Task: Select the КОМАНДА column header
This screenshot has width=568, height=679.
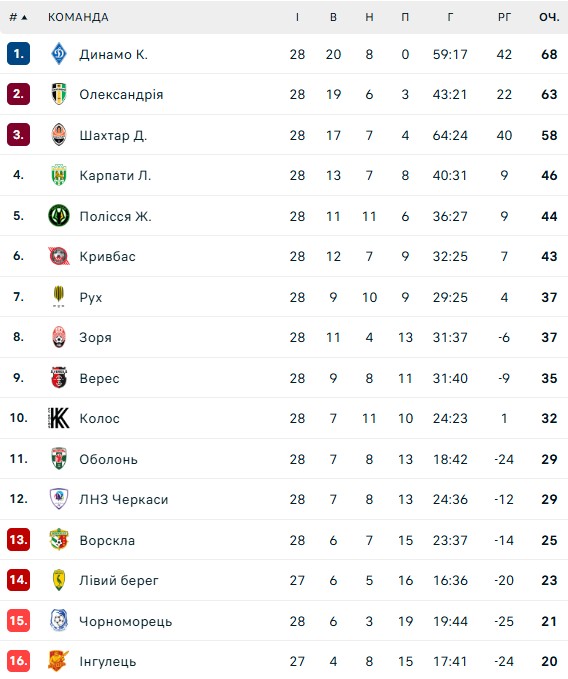Action: (x=78, y=17)
